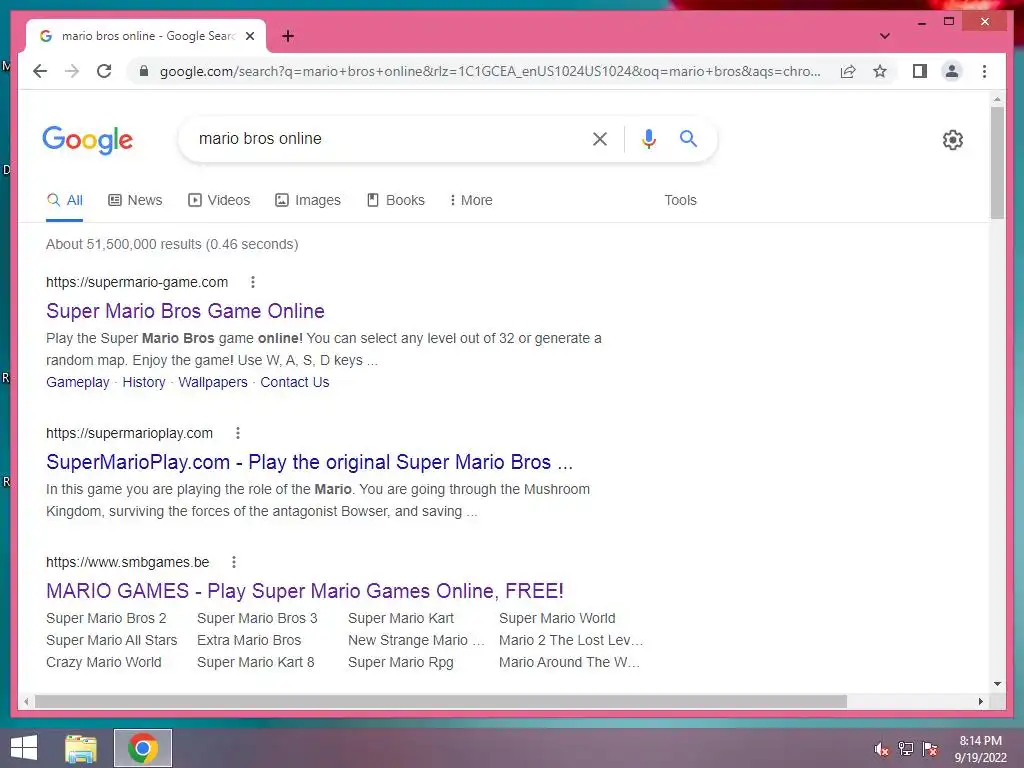Open the Super Mario Bros 3 link
This screenshot has height=768, width=1024.
(x=257, y=618)
